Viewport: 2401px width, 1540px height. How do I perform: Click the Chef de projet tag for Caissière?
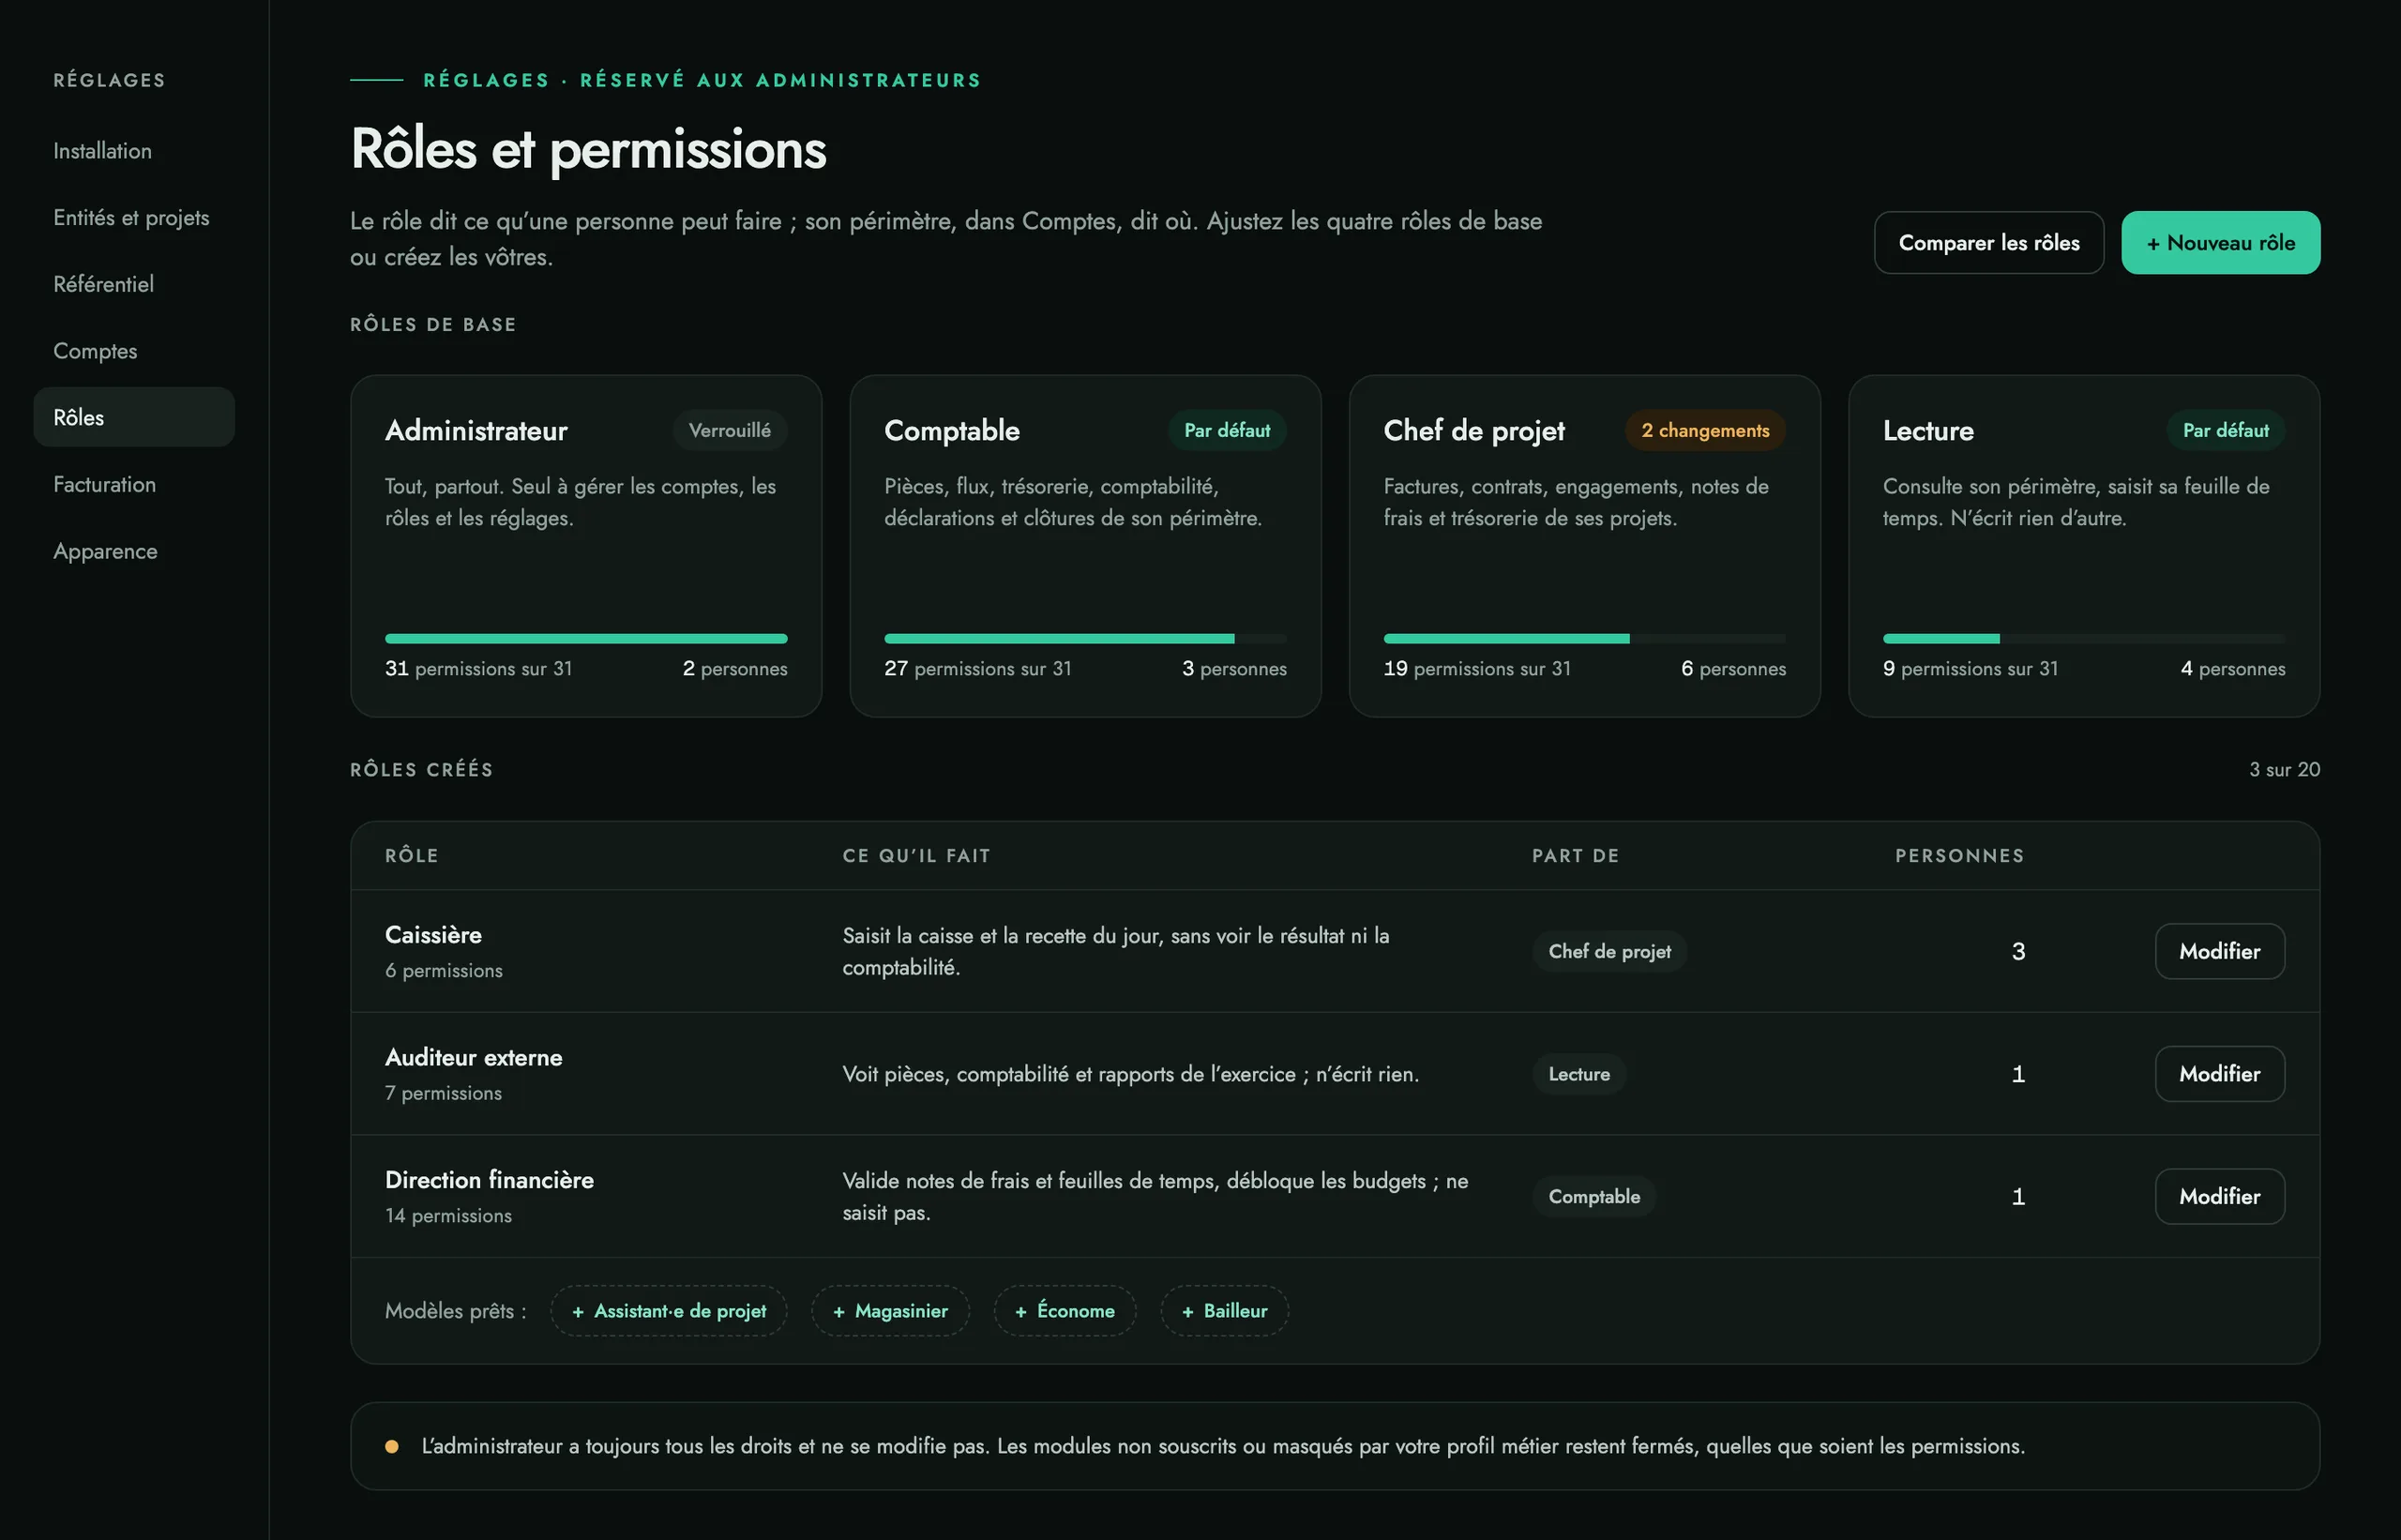click(1609, 951)
